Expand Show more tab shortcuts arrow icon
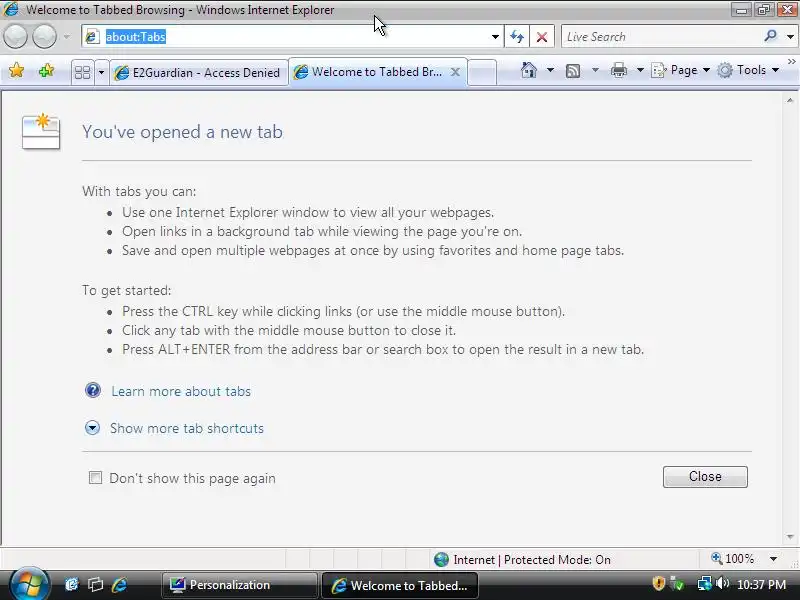This screenshot has height=600, width=800. (x=92, y=428)
